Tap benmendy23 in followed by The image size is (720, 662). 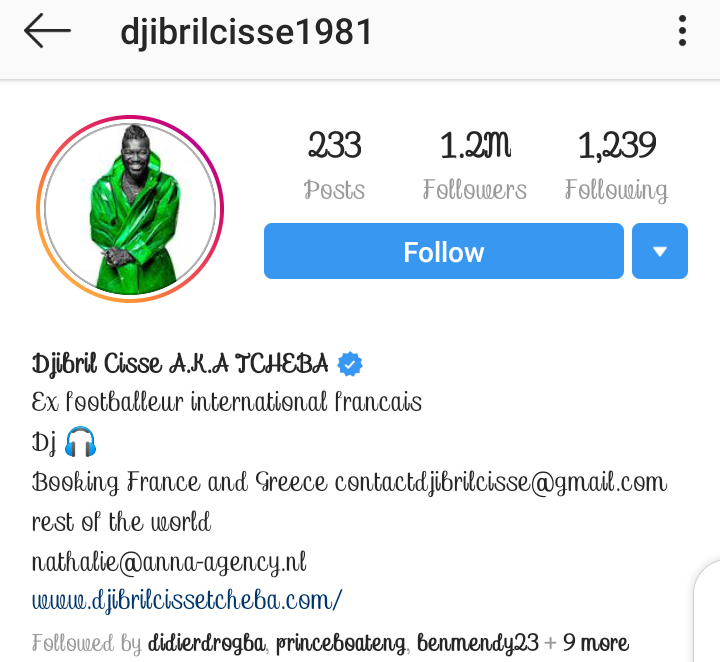click(478, 644)
